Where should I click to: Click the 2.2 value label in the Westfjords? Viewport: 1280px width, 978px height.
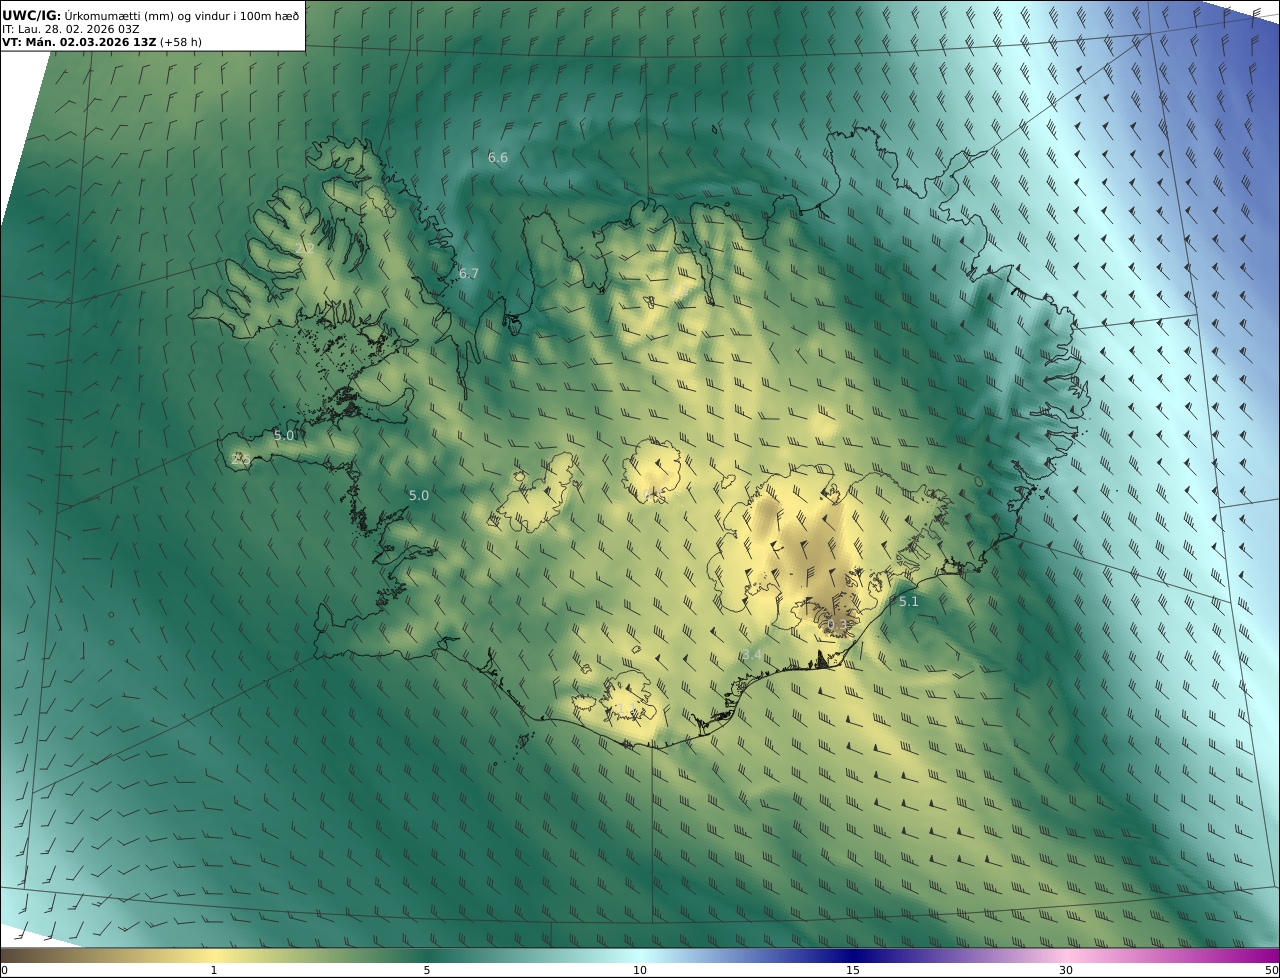(306, 248)
